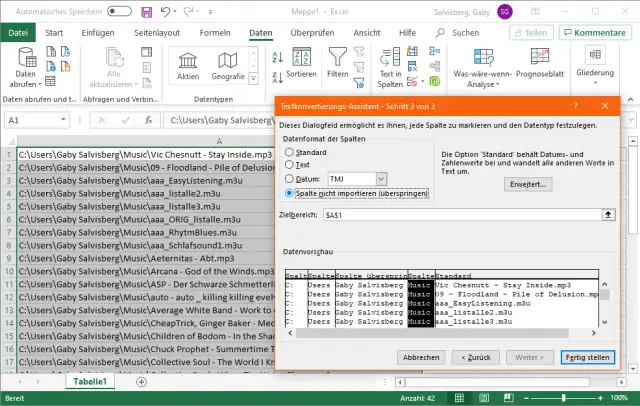Select the Standard radio button
Image resolution: width=640 pixels, height=406 pixels.
[x=290, y=152]
